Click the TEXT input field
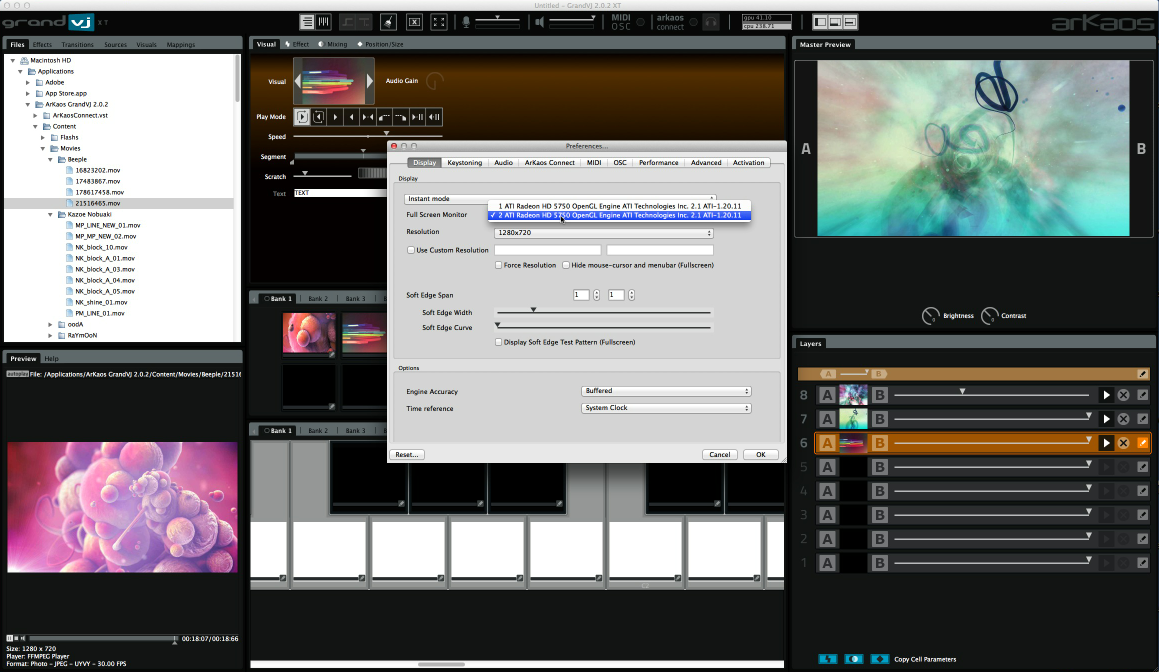Viewport: 1159px width, 672px height. [x=340, y=193]
